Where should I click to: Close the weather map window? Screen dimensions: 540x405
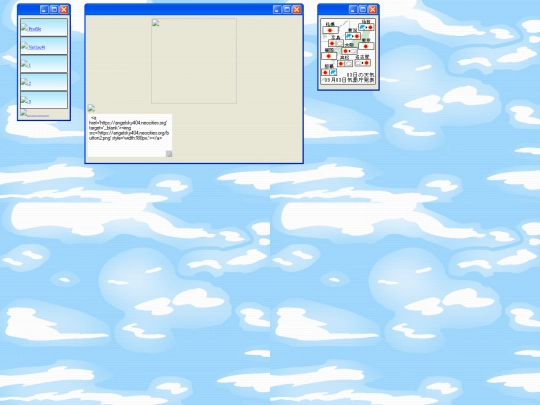[373, 10]
